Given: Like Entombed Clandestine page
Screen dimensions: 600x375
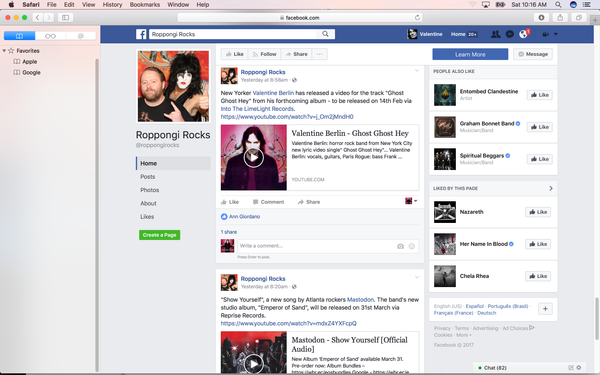Looking at the screenshot, I should click(x=540, y=95).
